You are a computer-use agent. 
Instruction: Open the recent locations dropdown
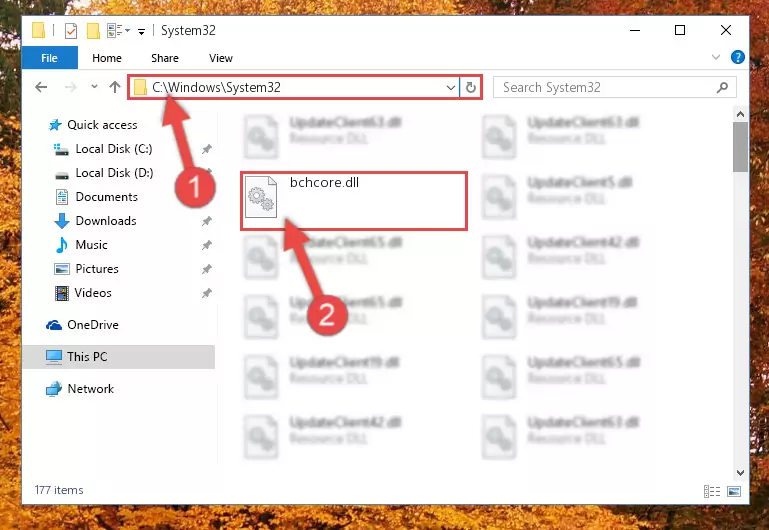(x=94, y=87)
